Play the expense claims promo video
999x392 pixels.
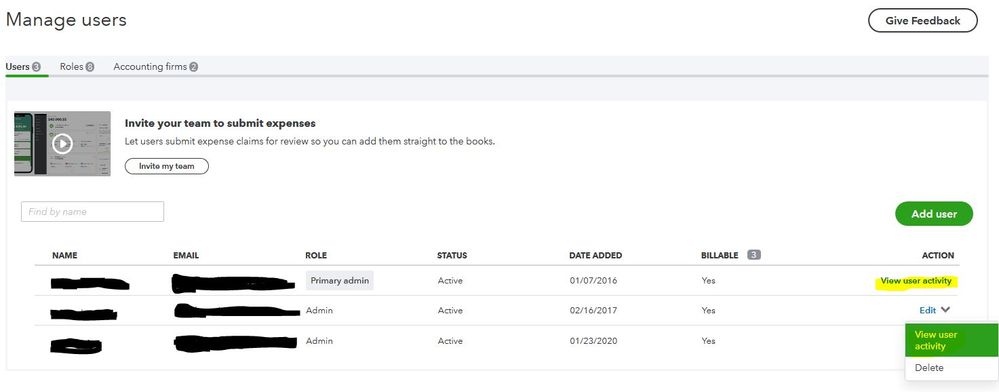pyautogui.click(x=62, y=143)
